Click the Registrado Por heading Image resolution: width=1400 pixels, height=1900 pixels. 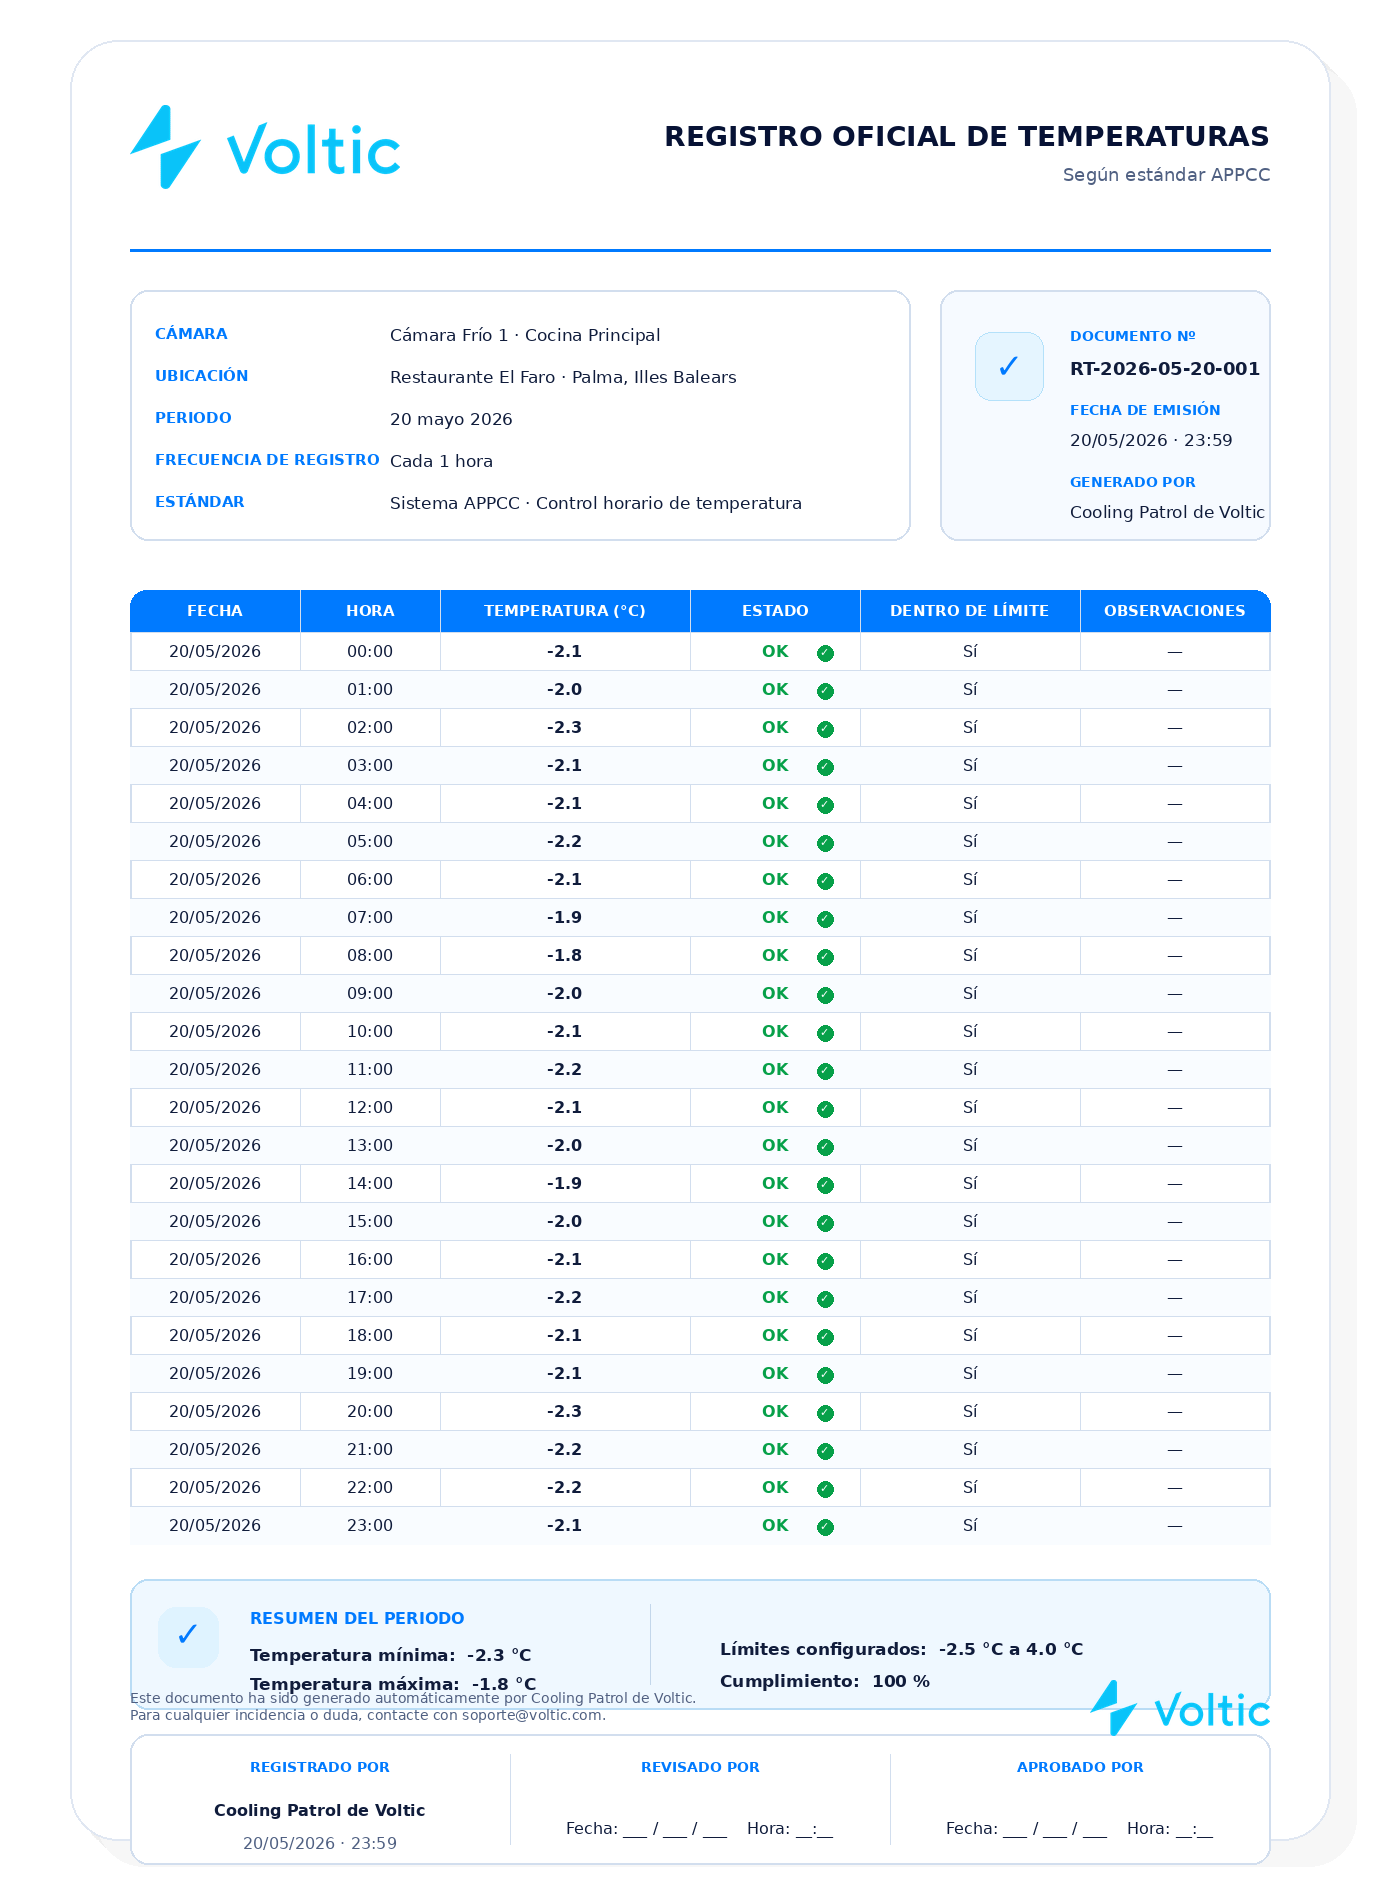coord(320,1767)
